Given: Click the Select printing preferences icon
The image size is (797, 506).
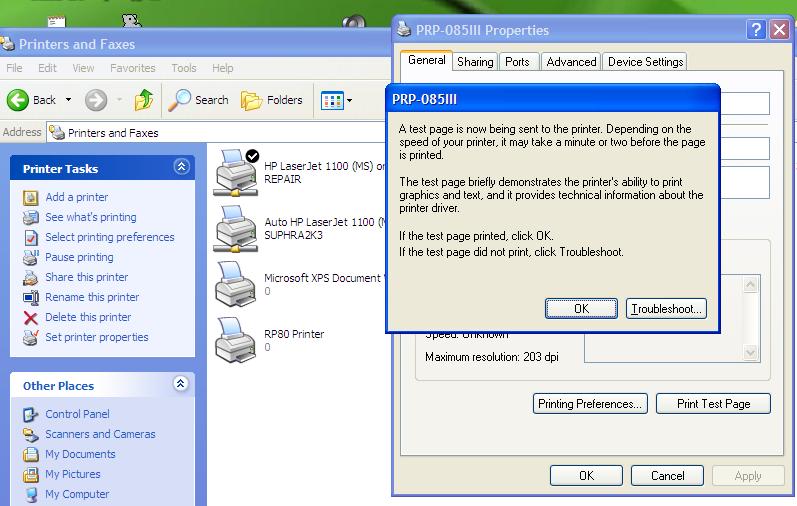Looking at the screenshot, I should click(x=30, y=237).
